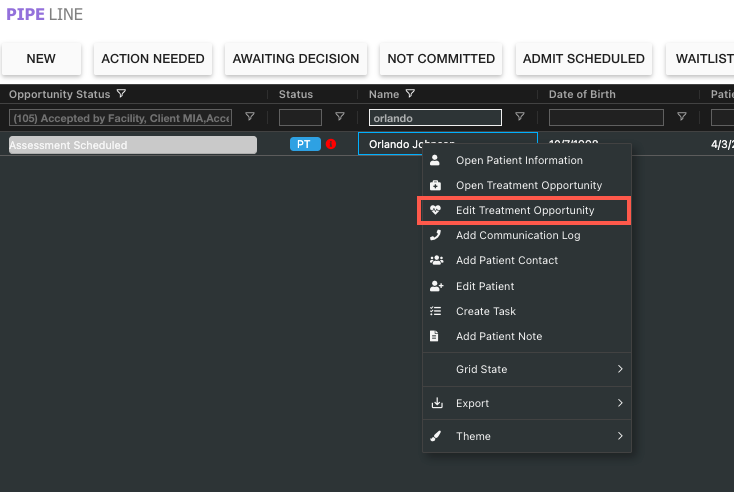Click the group icon for Add Patient Contact
734x492 pixels.
click(x=435, y=260)
